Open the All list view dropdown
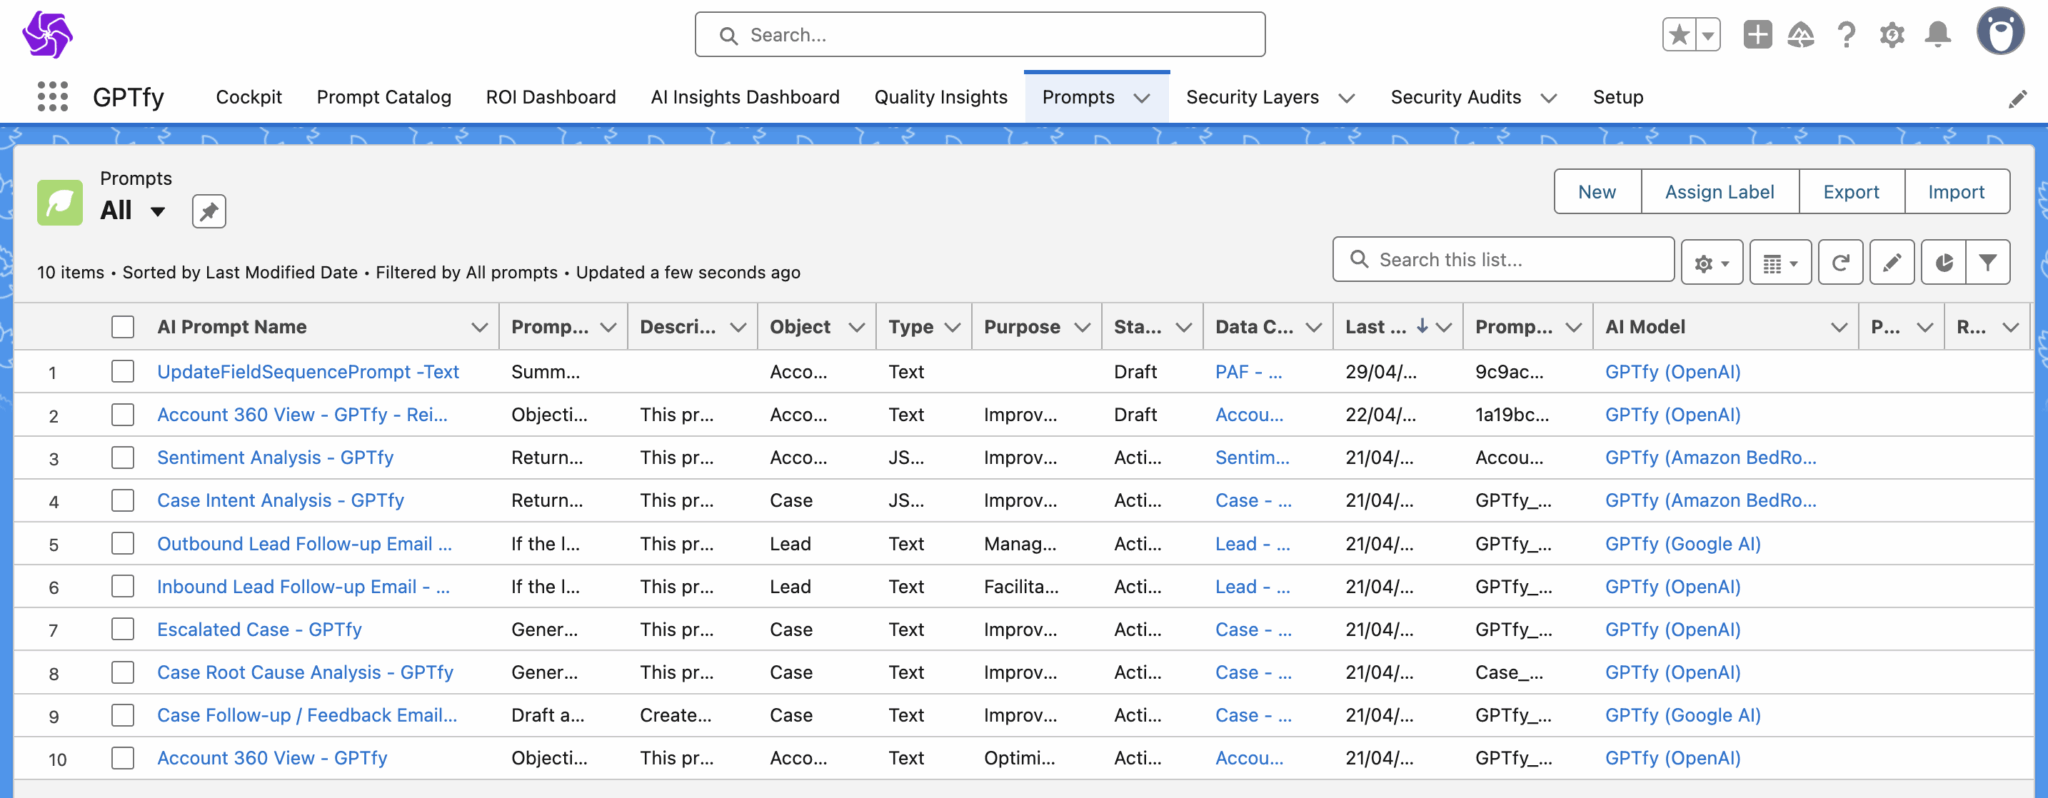 click(x=157, y=211)
